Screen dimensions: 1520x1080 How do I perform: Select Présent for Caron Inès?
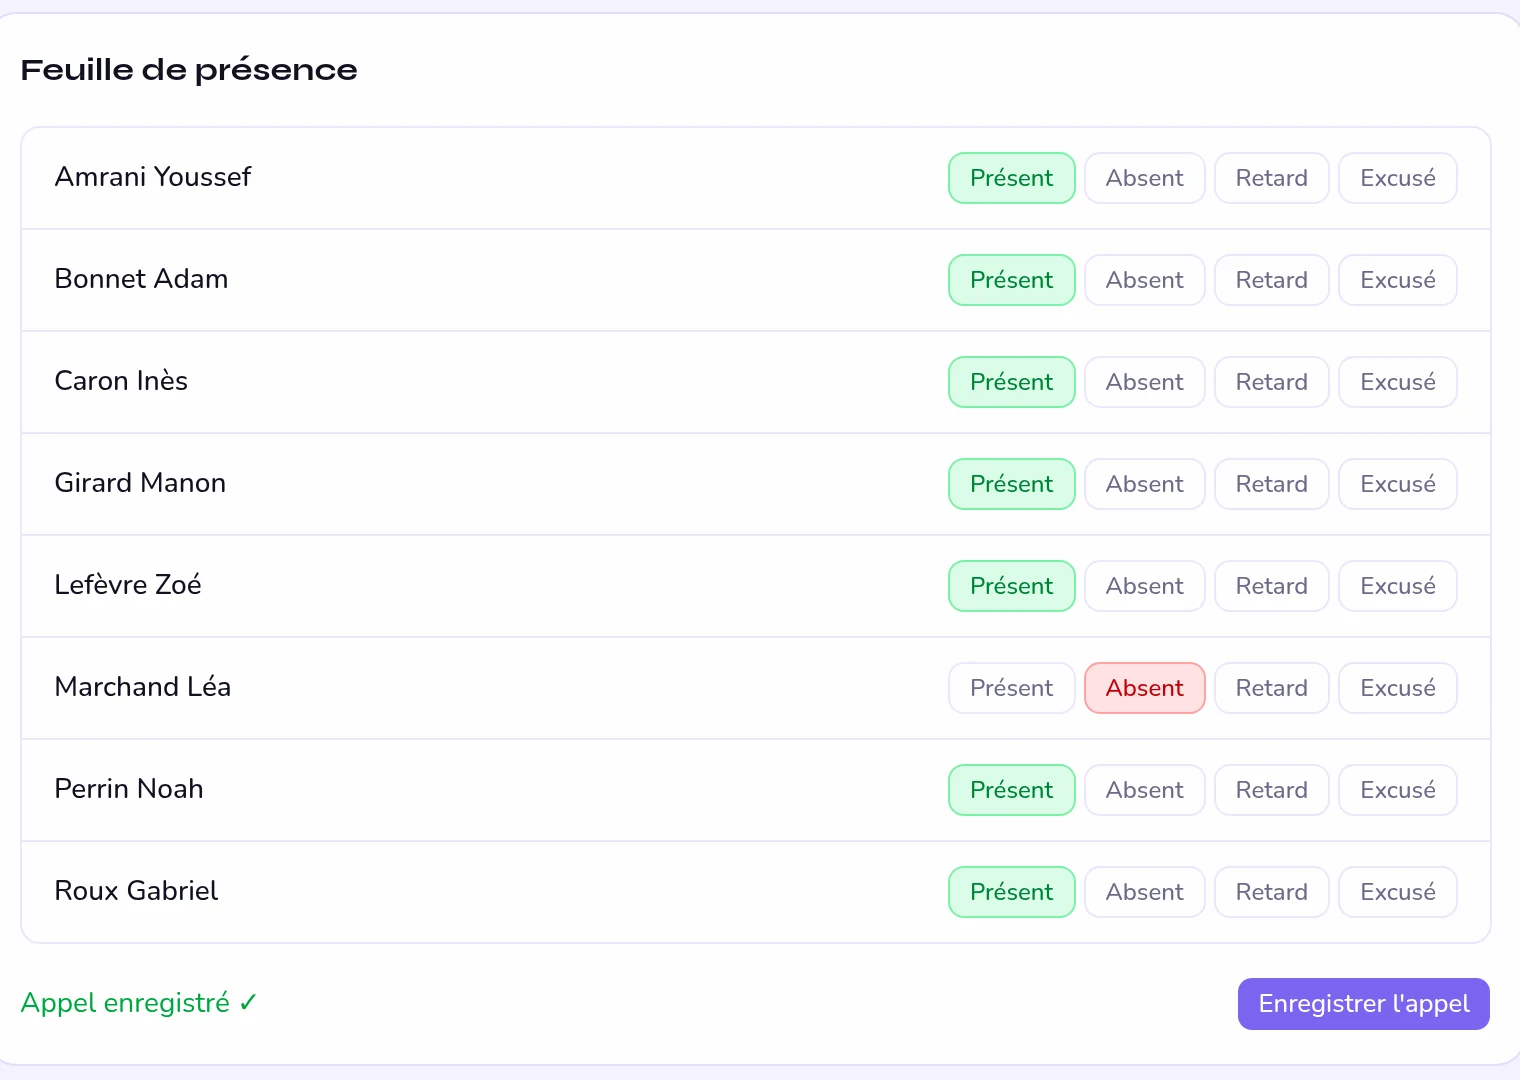(x=1011, y=382)
